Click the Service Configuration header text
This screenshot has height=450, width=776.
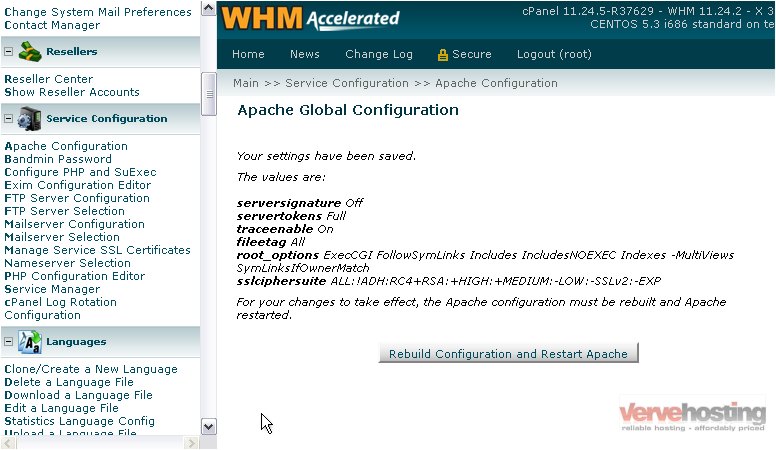107,119
